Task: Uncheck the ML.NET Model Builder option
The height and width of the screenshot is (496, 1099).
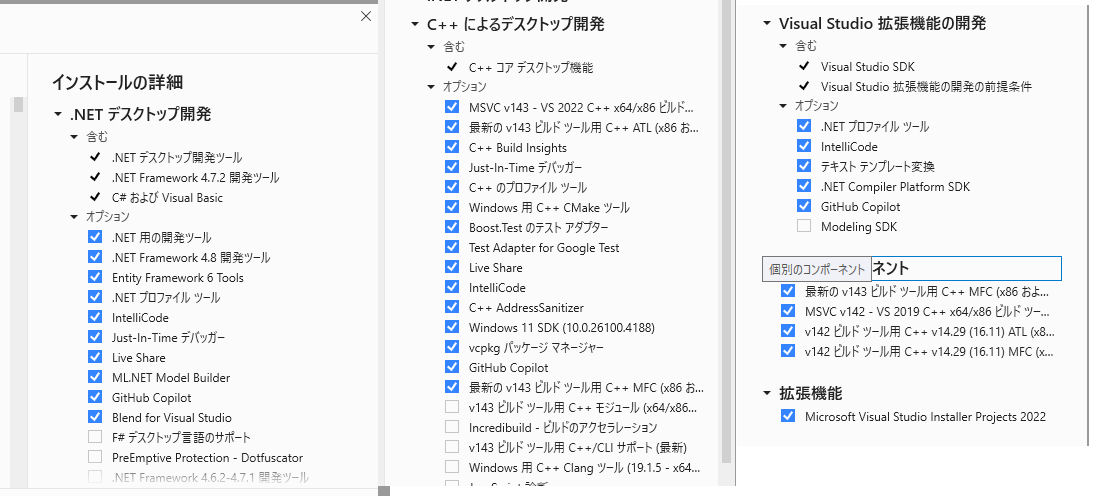Action: coord(95,378)
